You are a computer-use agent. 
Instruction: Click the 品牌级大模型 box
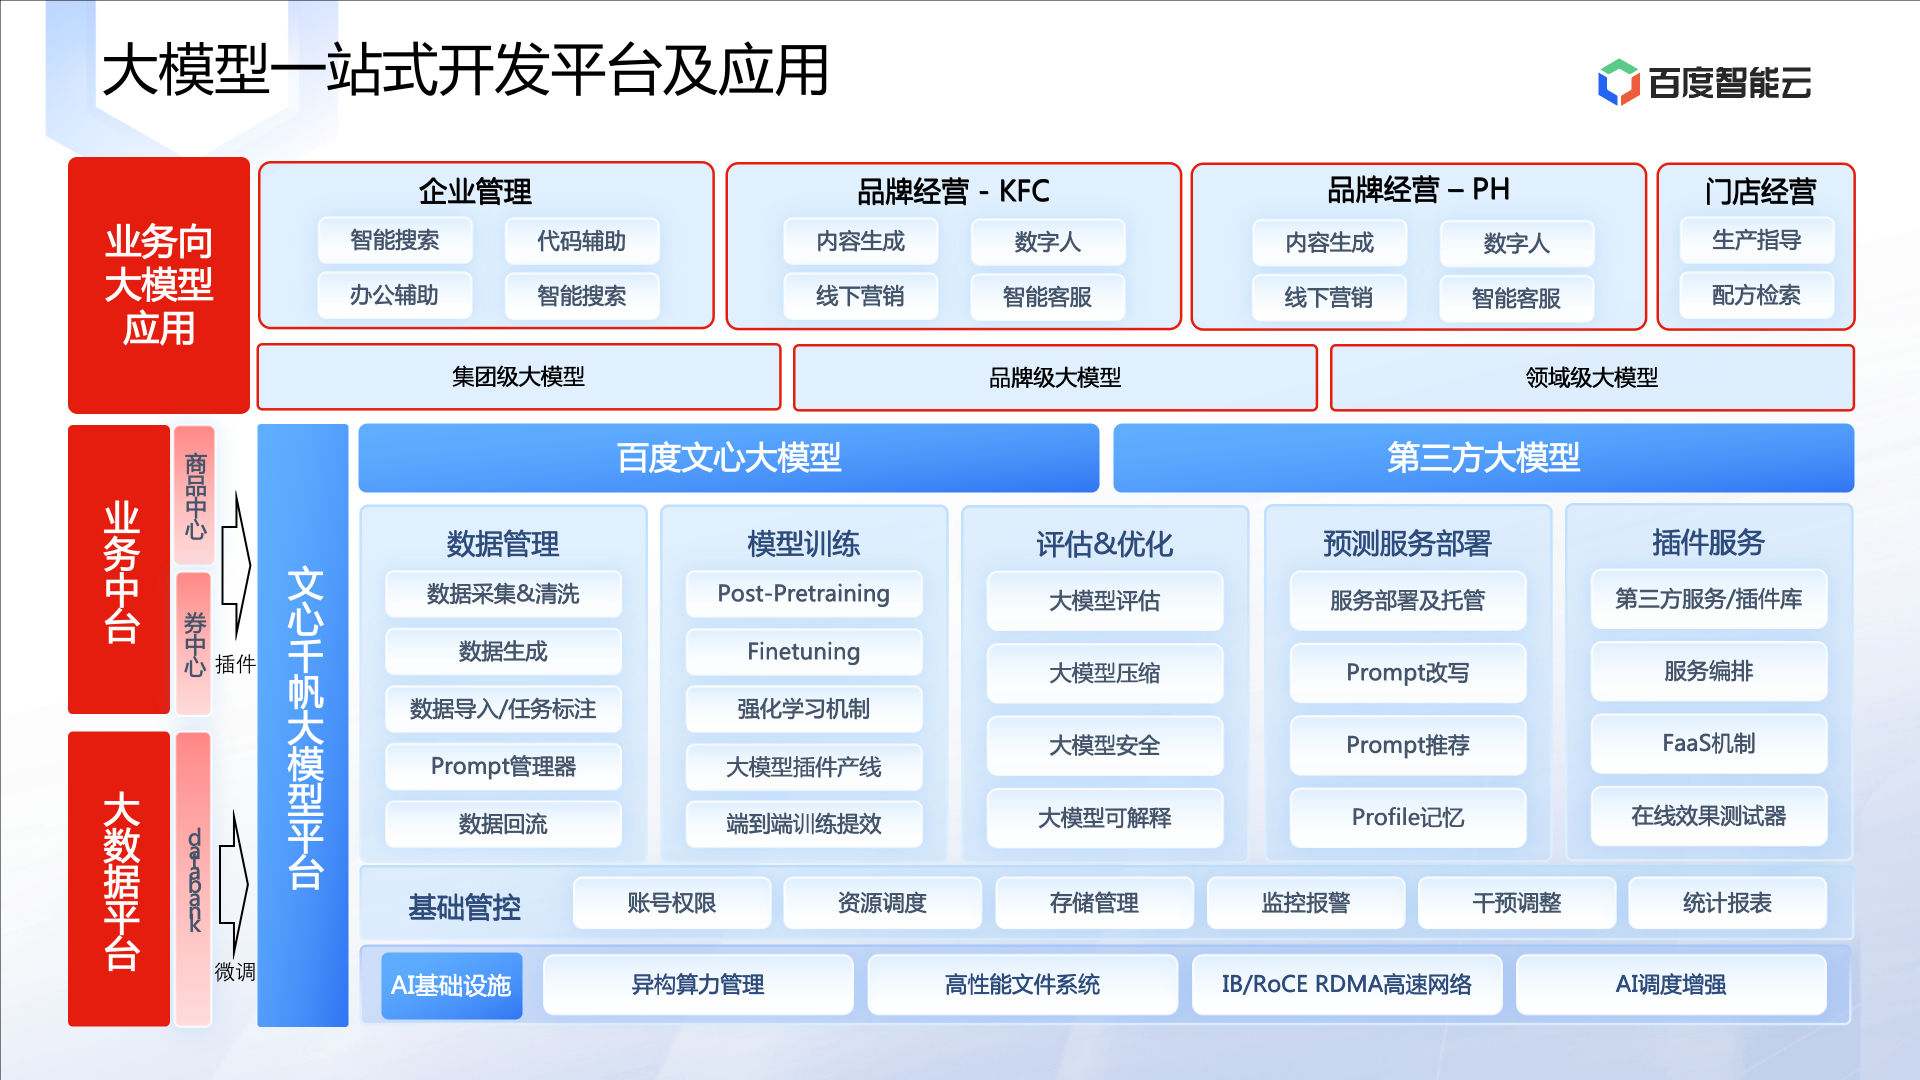tap(1055, 378)
